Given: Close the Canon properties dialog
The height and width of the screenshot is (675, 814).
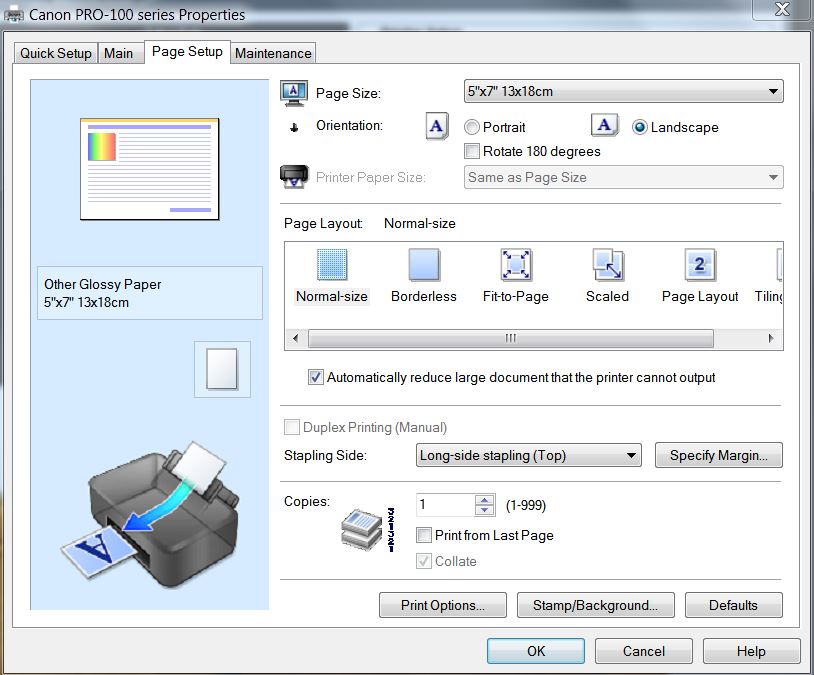Looking at the screenshot, I should click(x=782, y=9).
